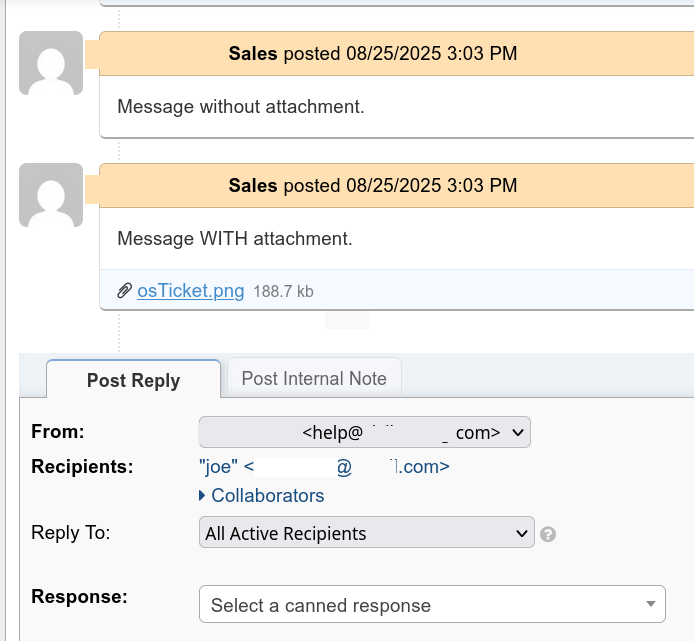Select the Post Reply tab

(x=133, y=379)
